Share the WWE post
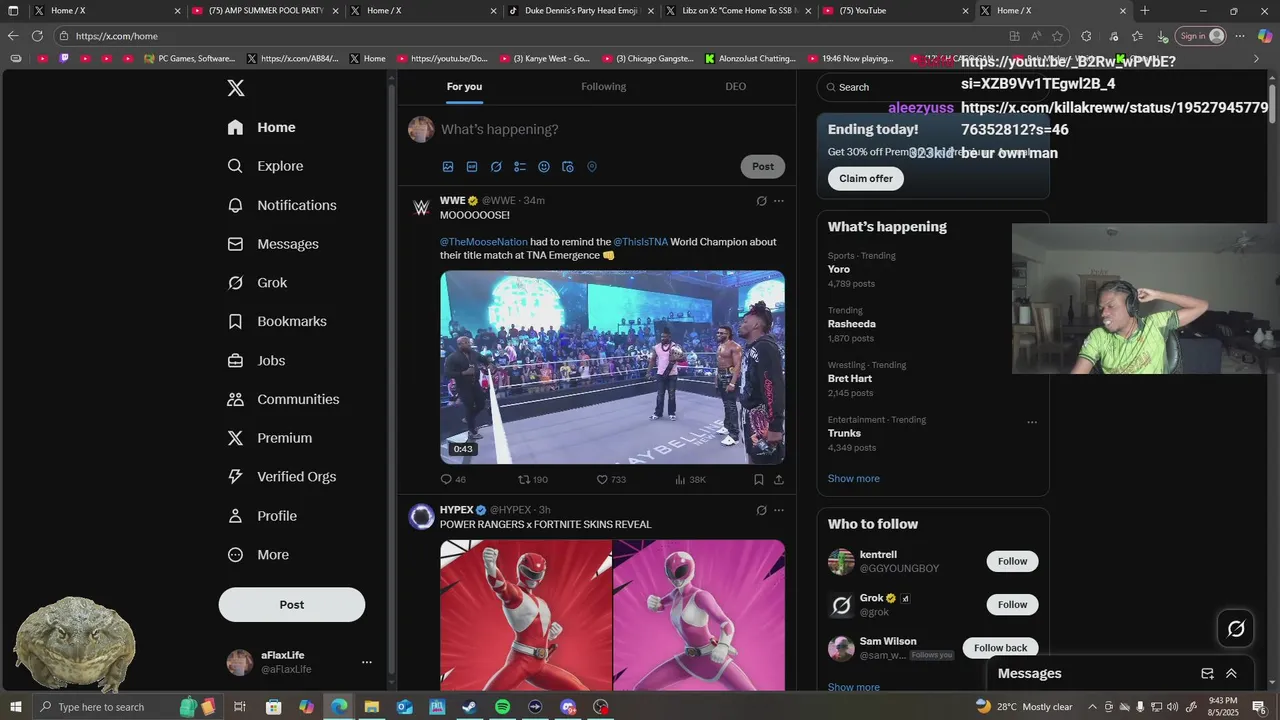Viewport: 1280px width, 720px height. coord(779,480)
